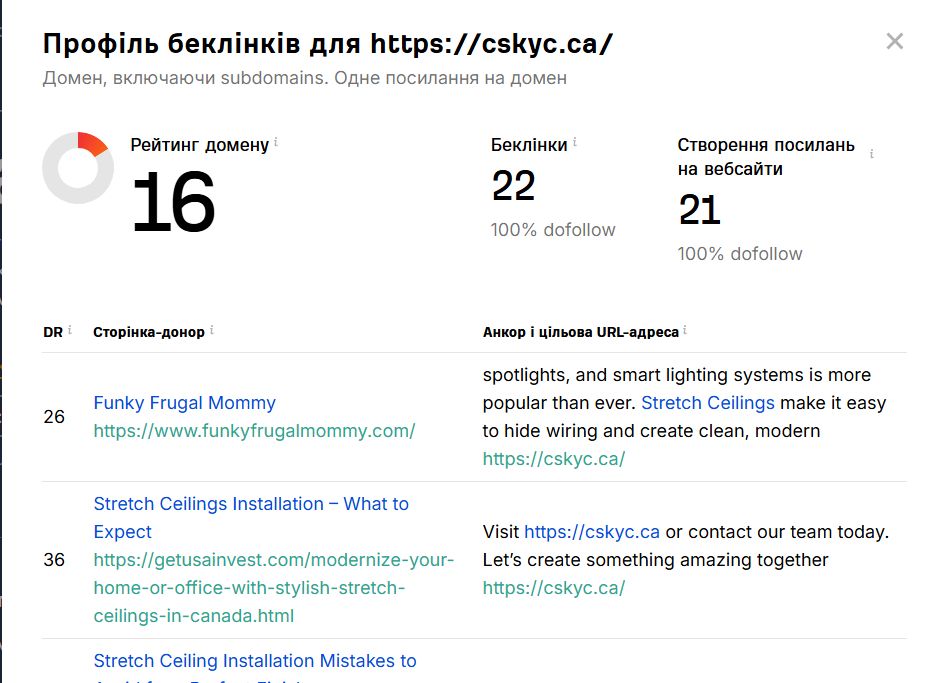946x683 pixels.
Task: Click the backlinks count 22
Action: point(513,186)
